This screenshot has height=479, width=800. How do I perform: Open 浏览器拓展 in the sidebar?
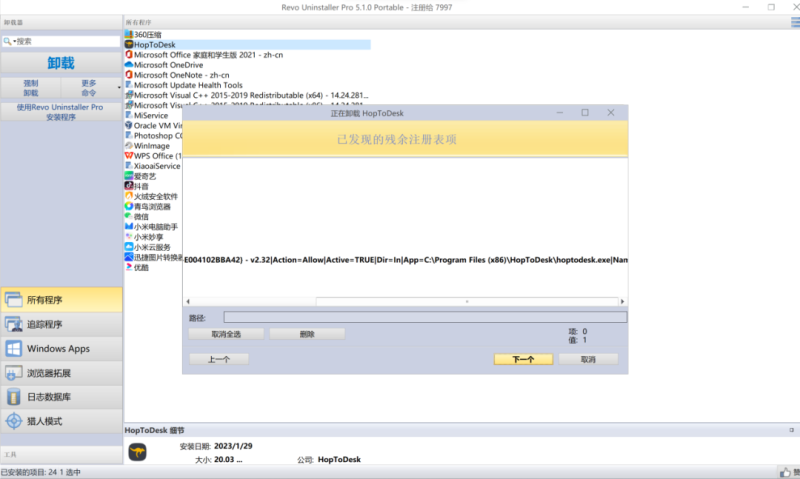coord(61,373)
